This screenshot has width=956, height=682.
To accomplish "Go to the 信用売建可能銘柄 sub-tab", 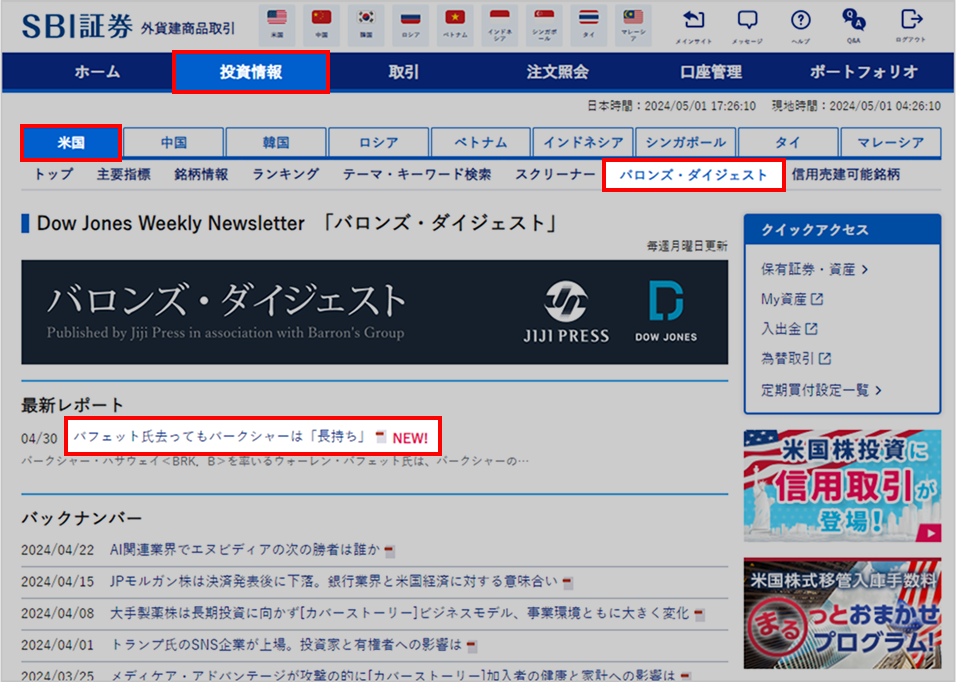I will pyautogui.click(x=846, y=175).
